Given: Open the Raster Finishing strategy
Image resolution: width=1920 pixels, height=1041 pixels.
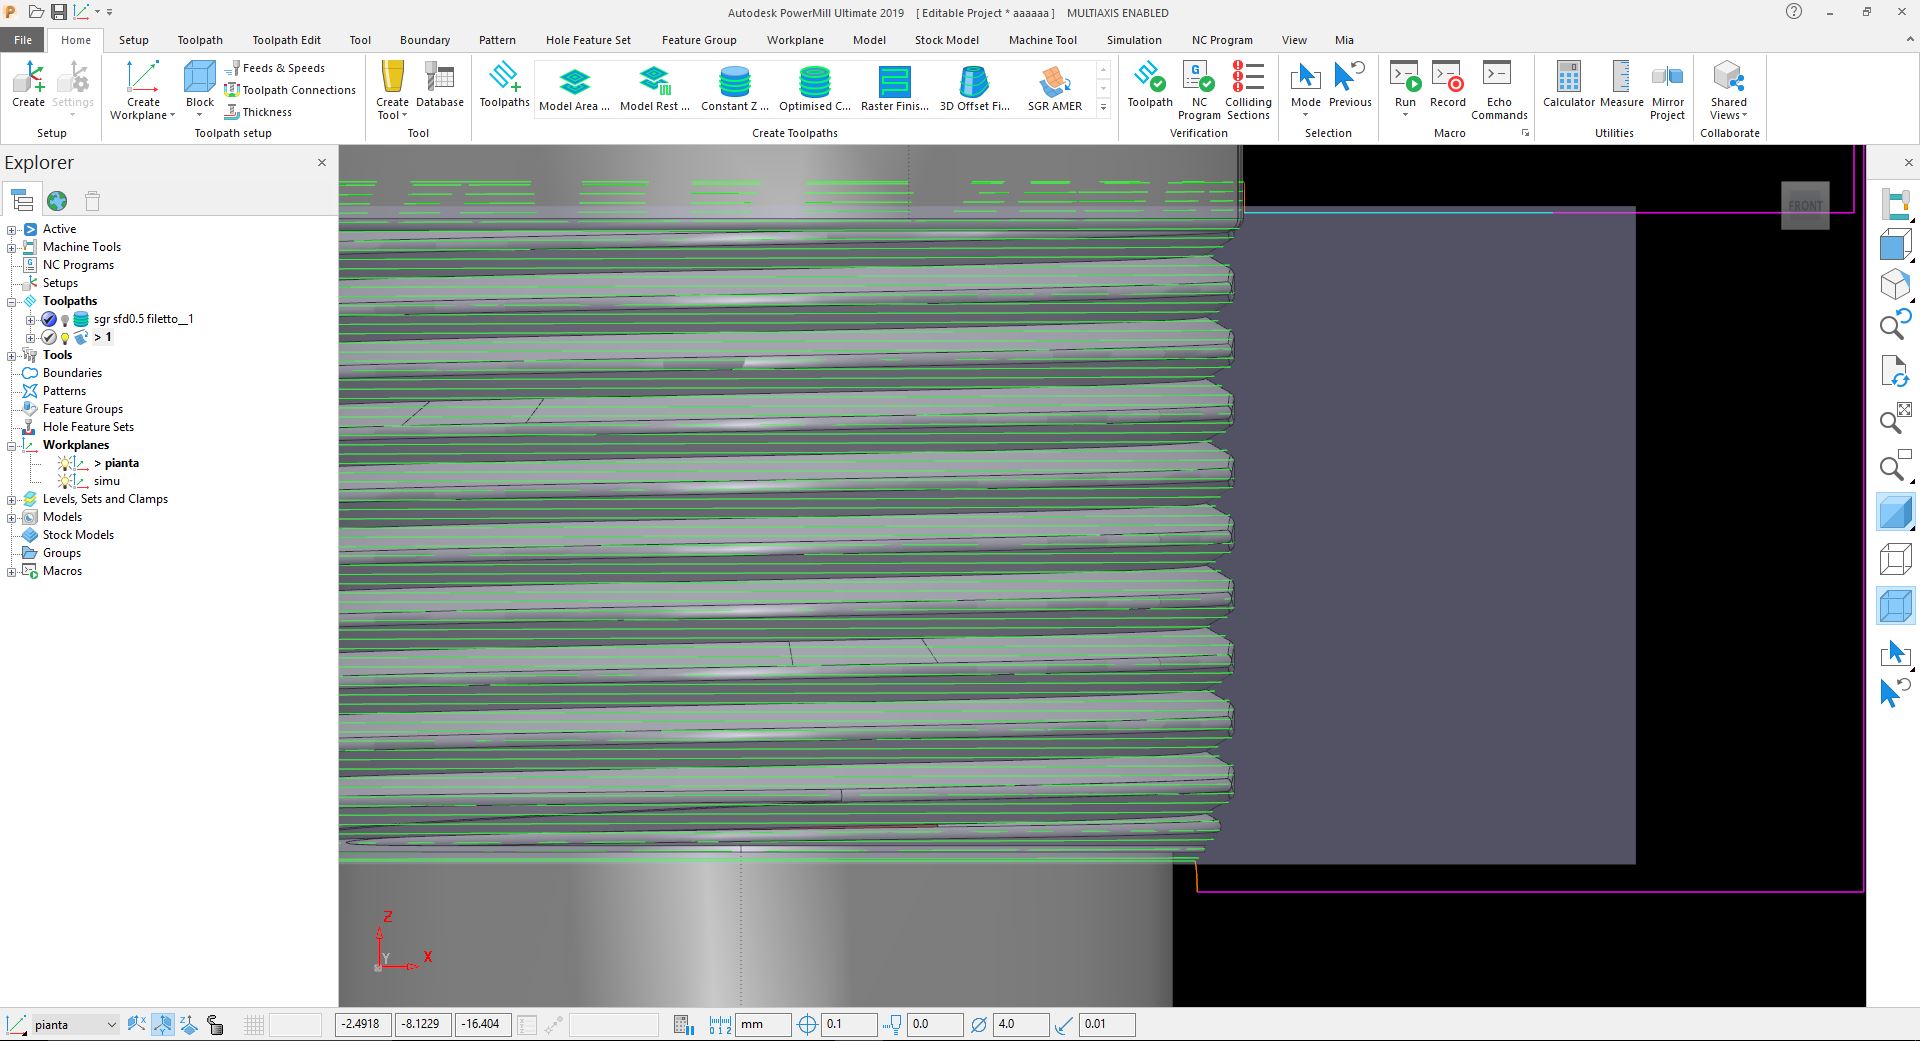Looking at the screenshot, I should (893, 85).
